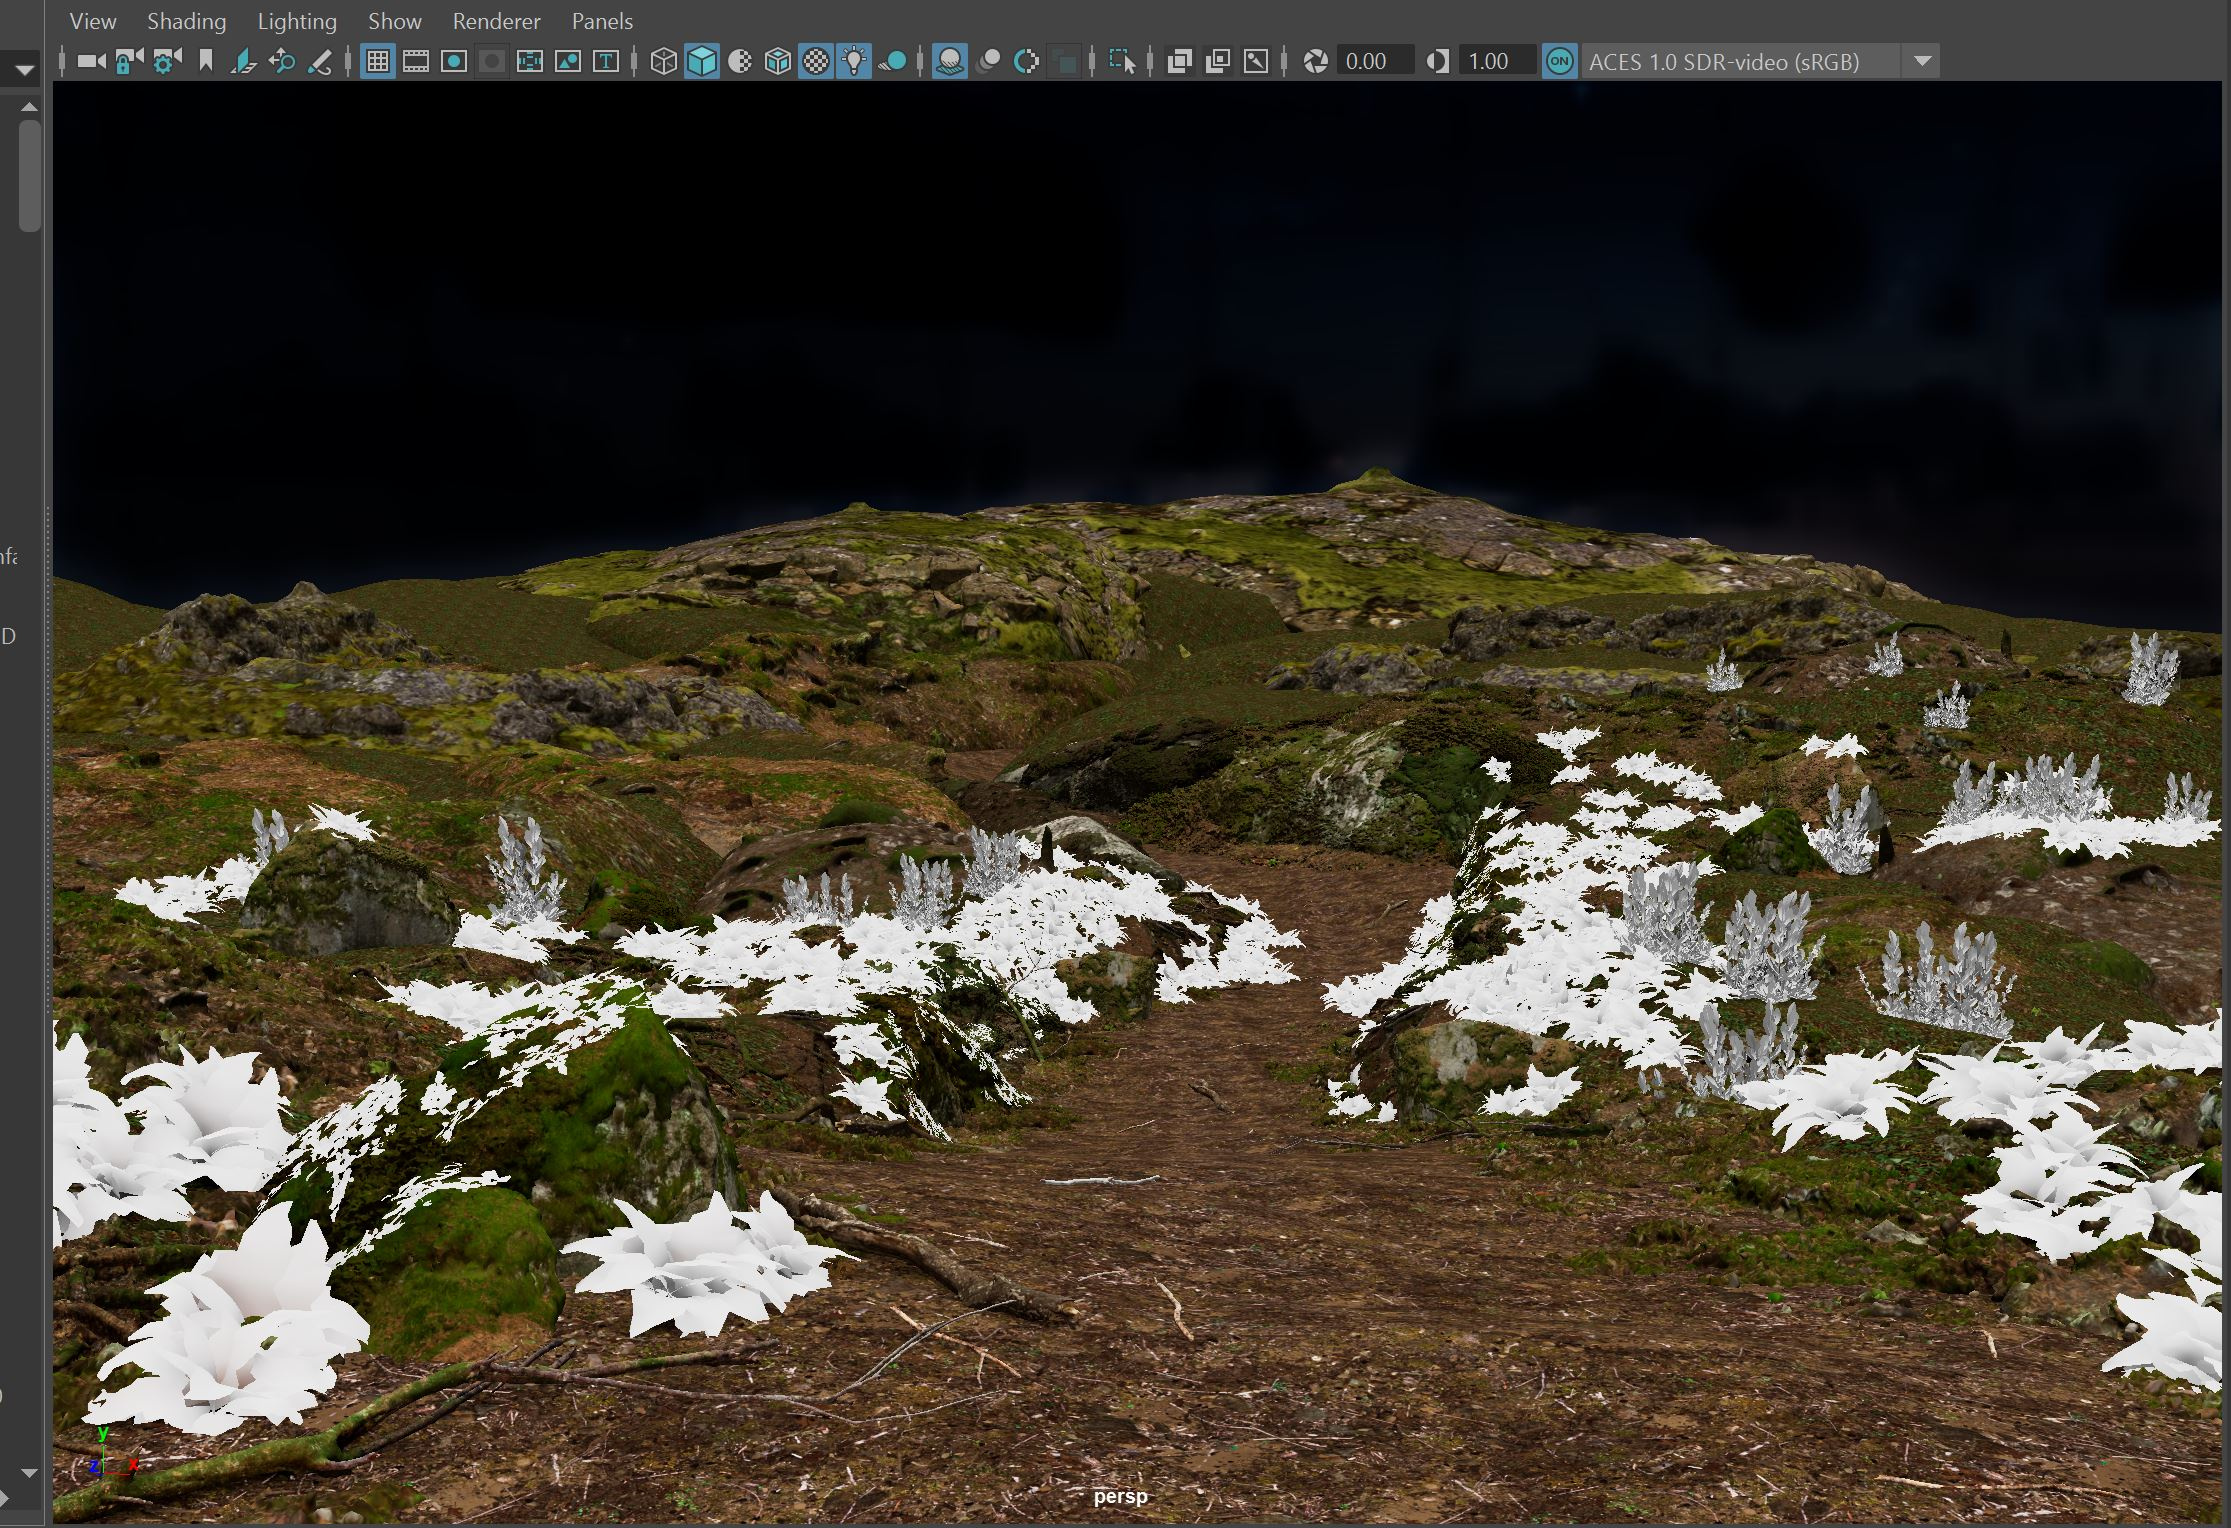Open the Show menu
Screen dimensions: 2231x1528
coord(395,21)
